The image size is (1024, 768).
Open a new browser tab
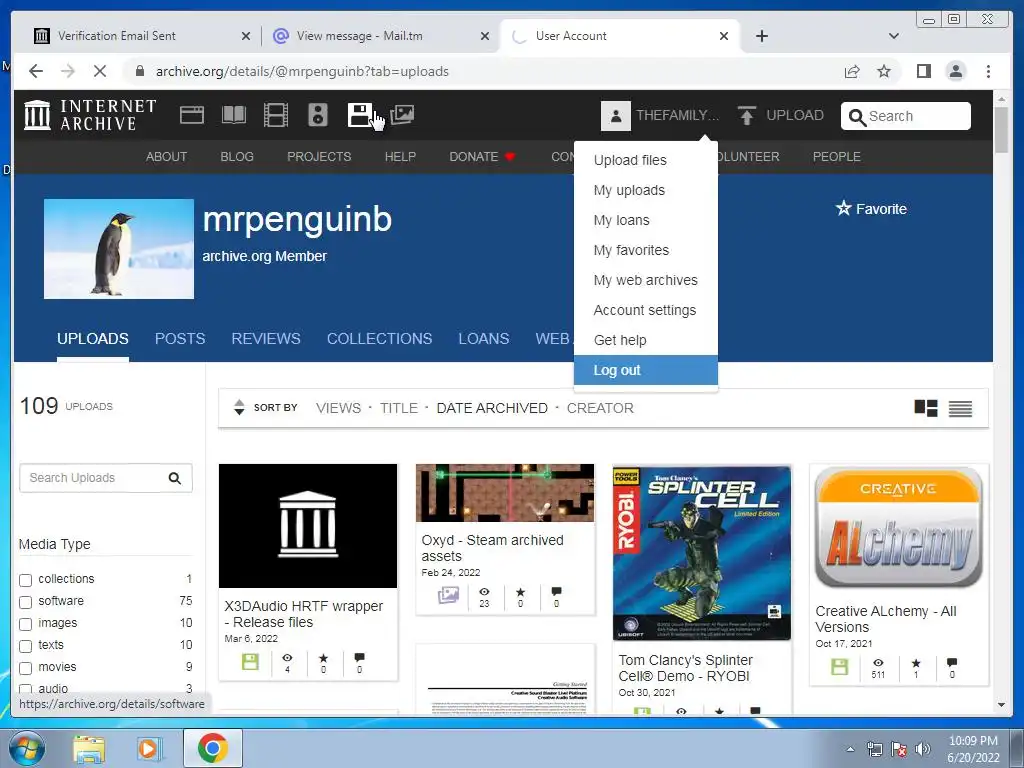pyautogui.click(x=761, y=36)
